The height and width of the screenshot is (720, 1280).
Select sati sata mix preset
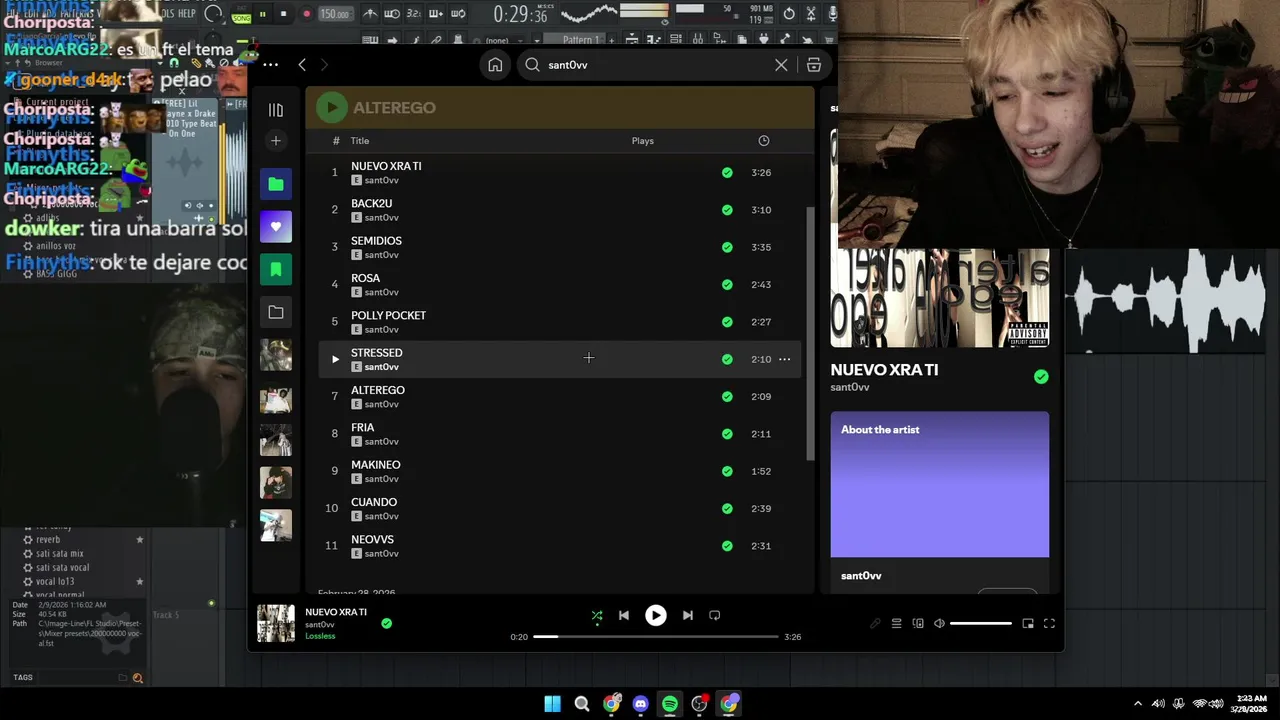pos(60,554)
